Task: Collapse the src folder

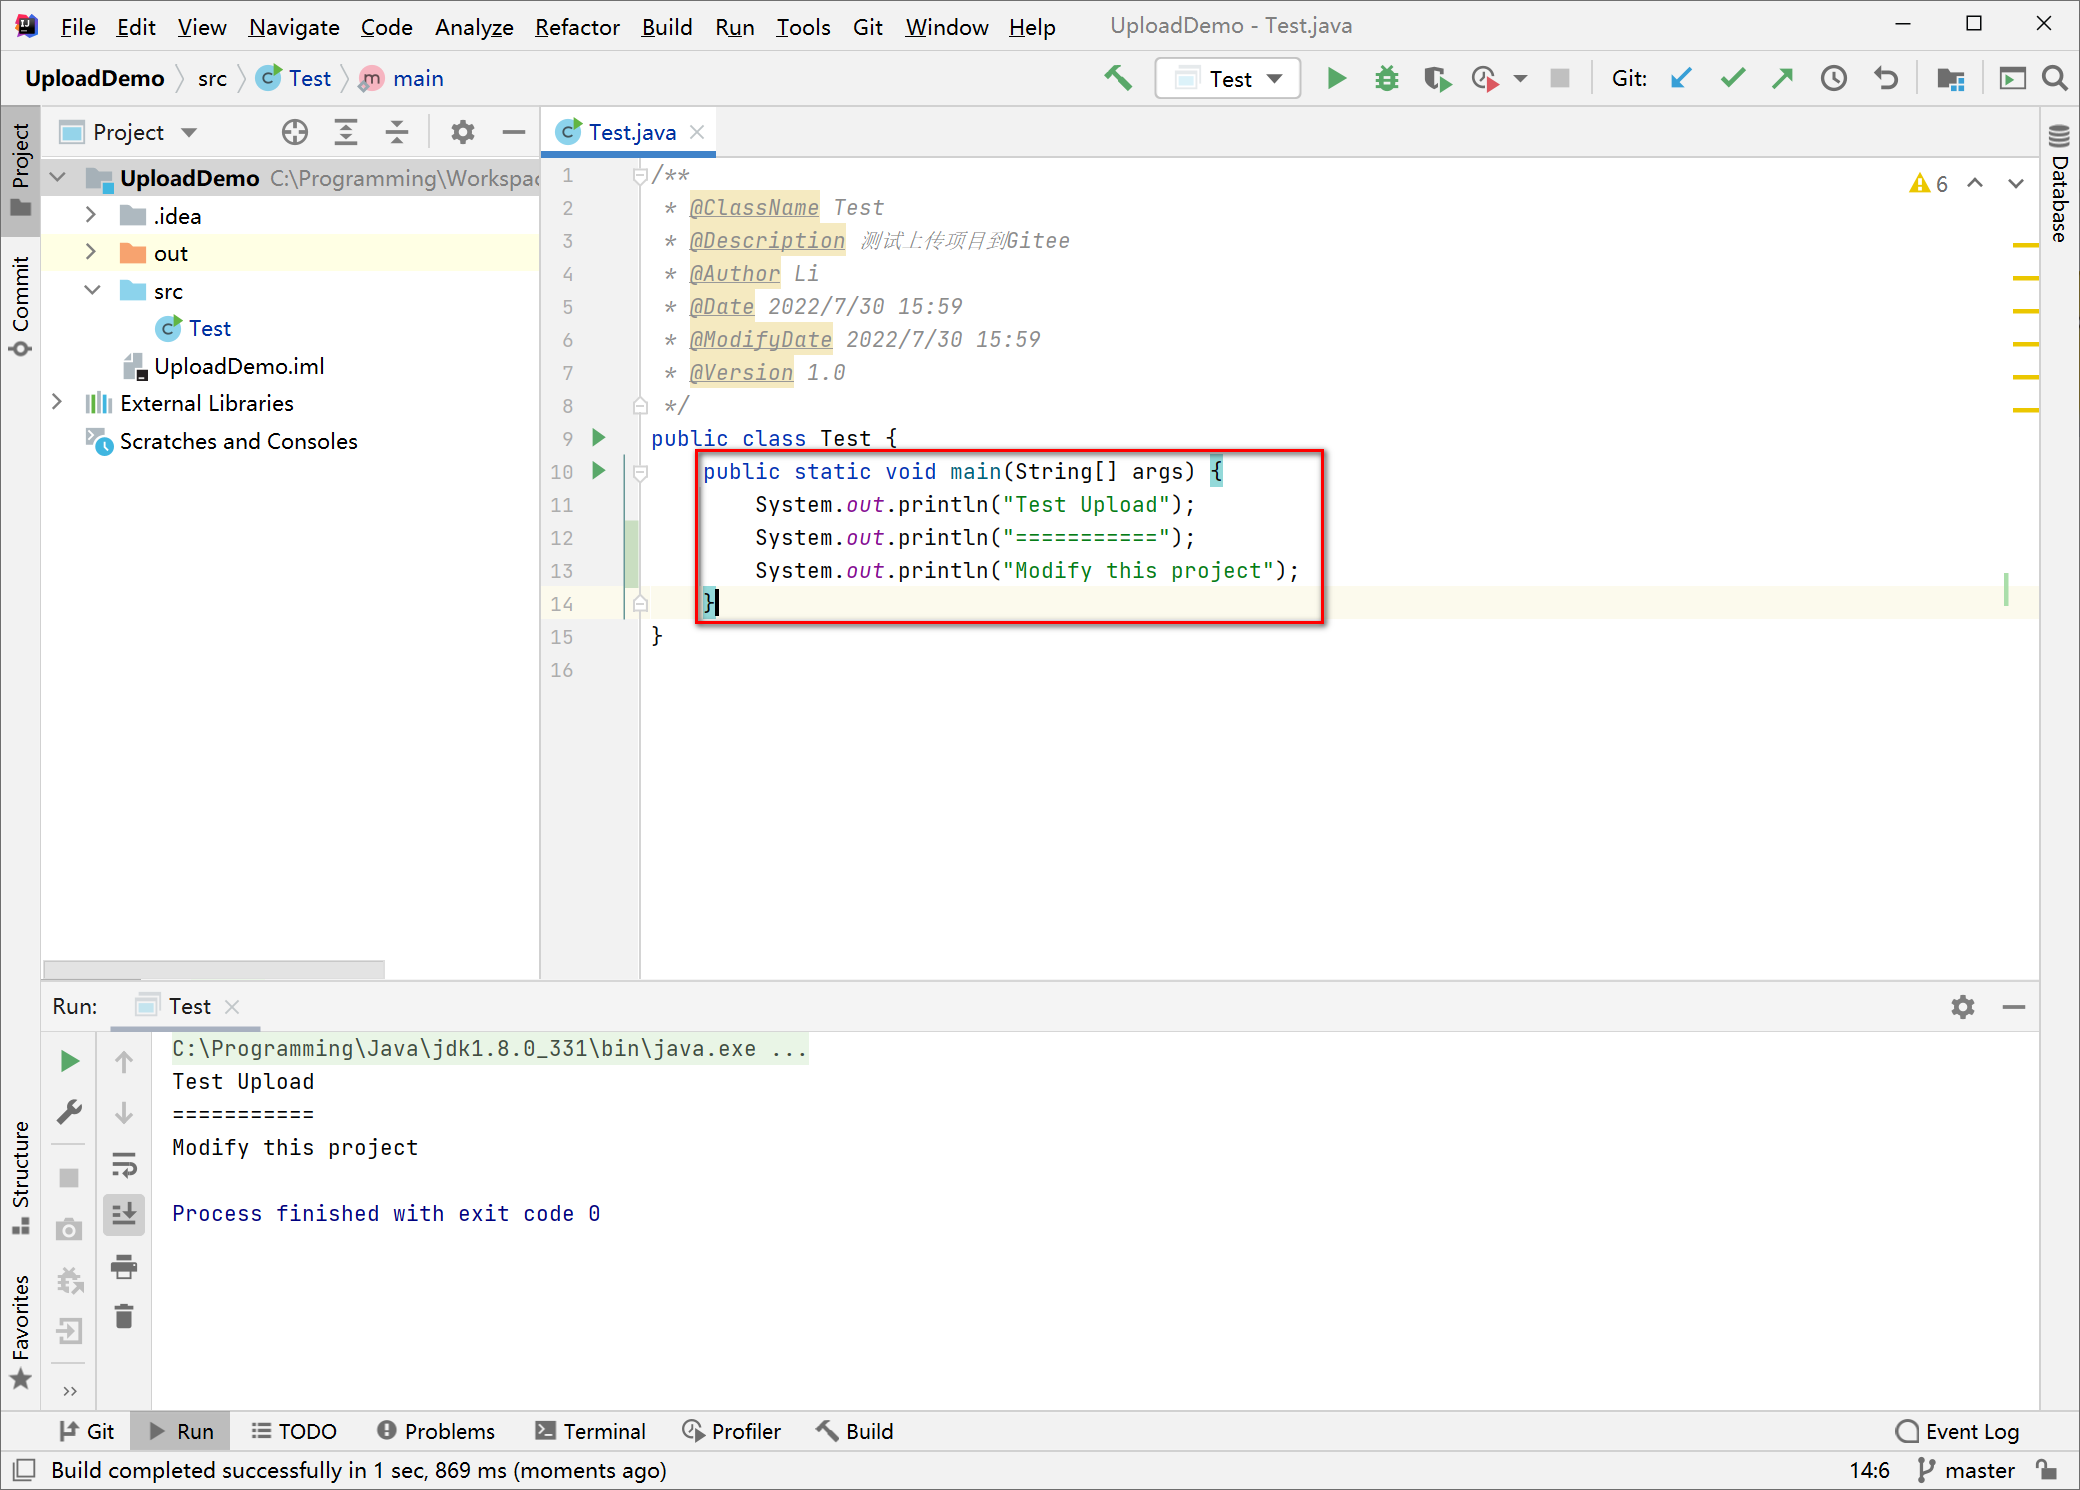Action: 91,291
